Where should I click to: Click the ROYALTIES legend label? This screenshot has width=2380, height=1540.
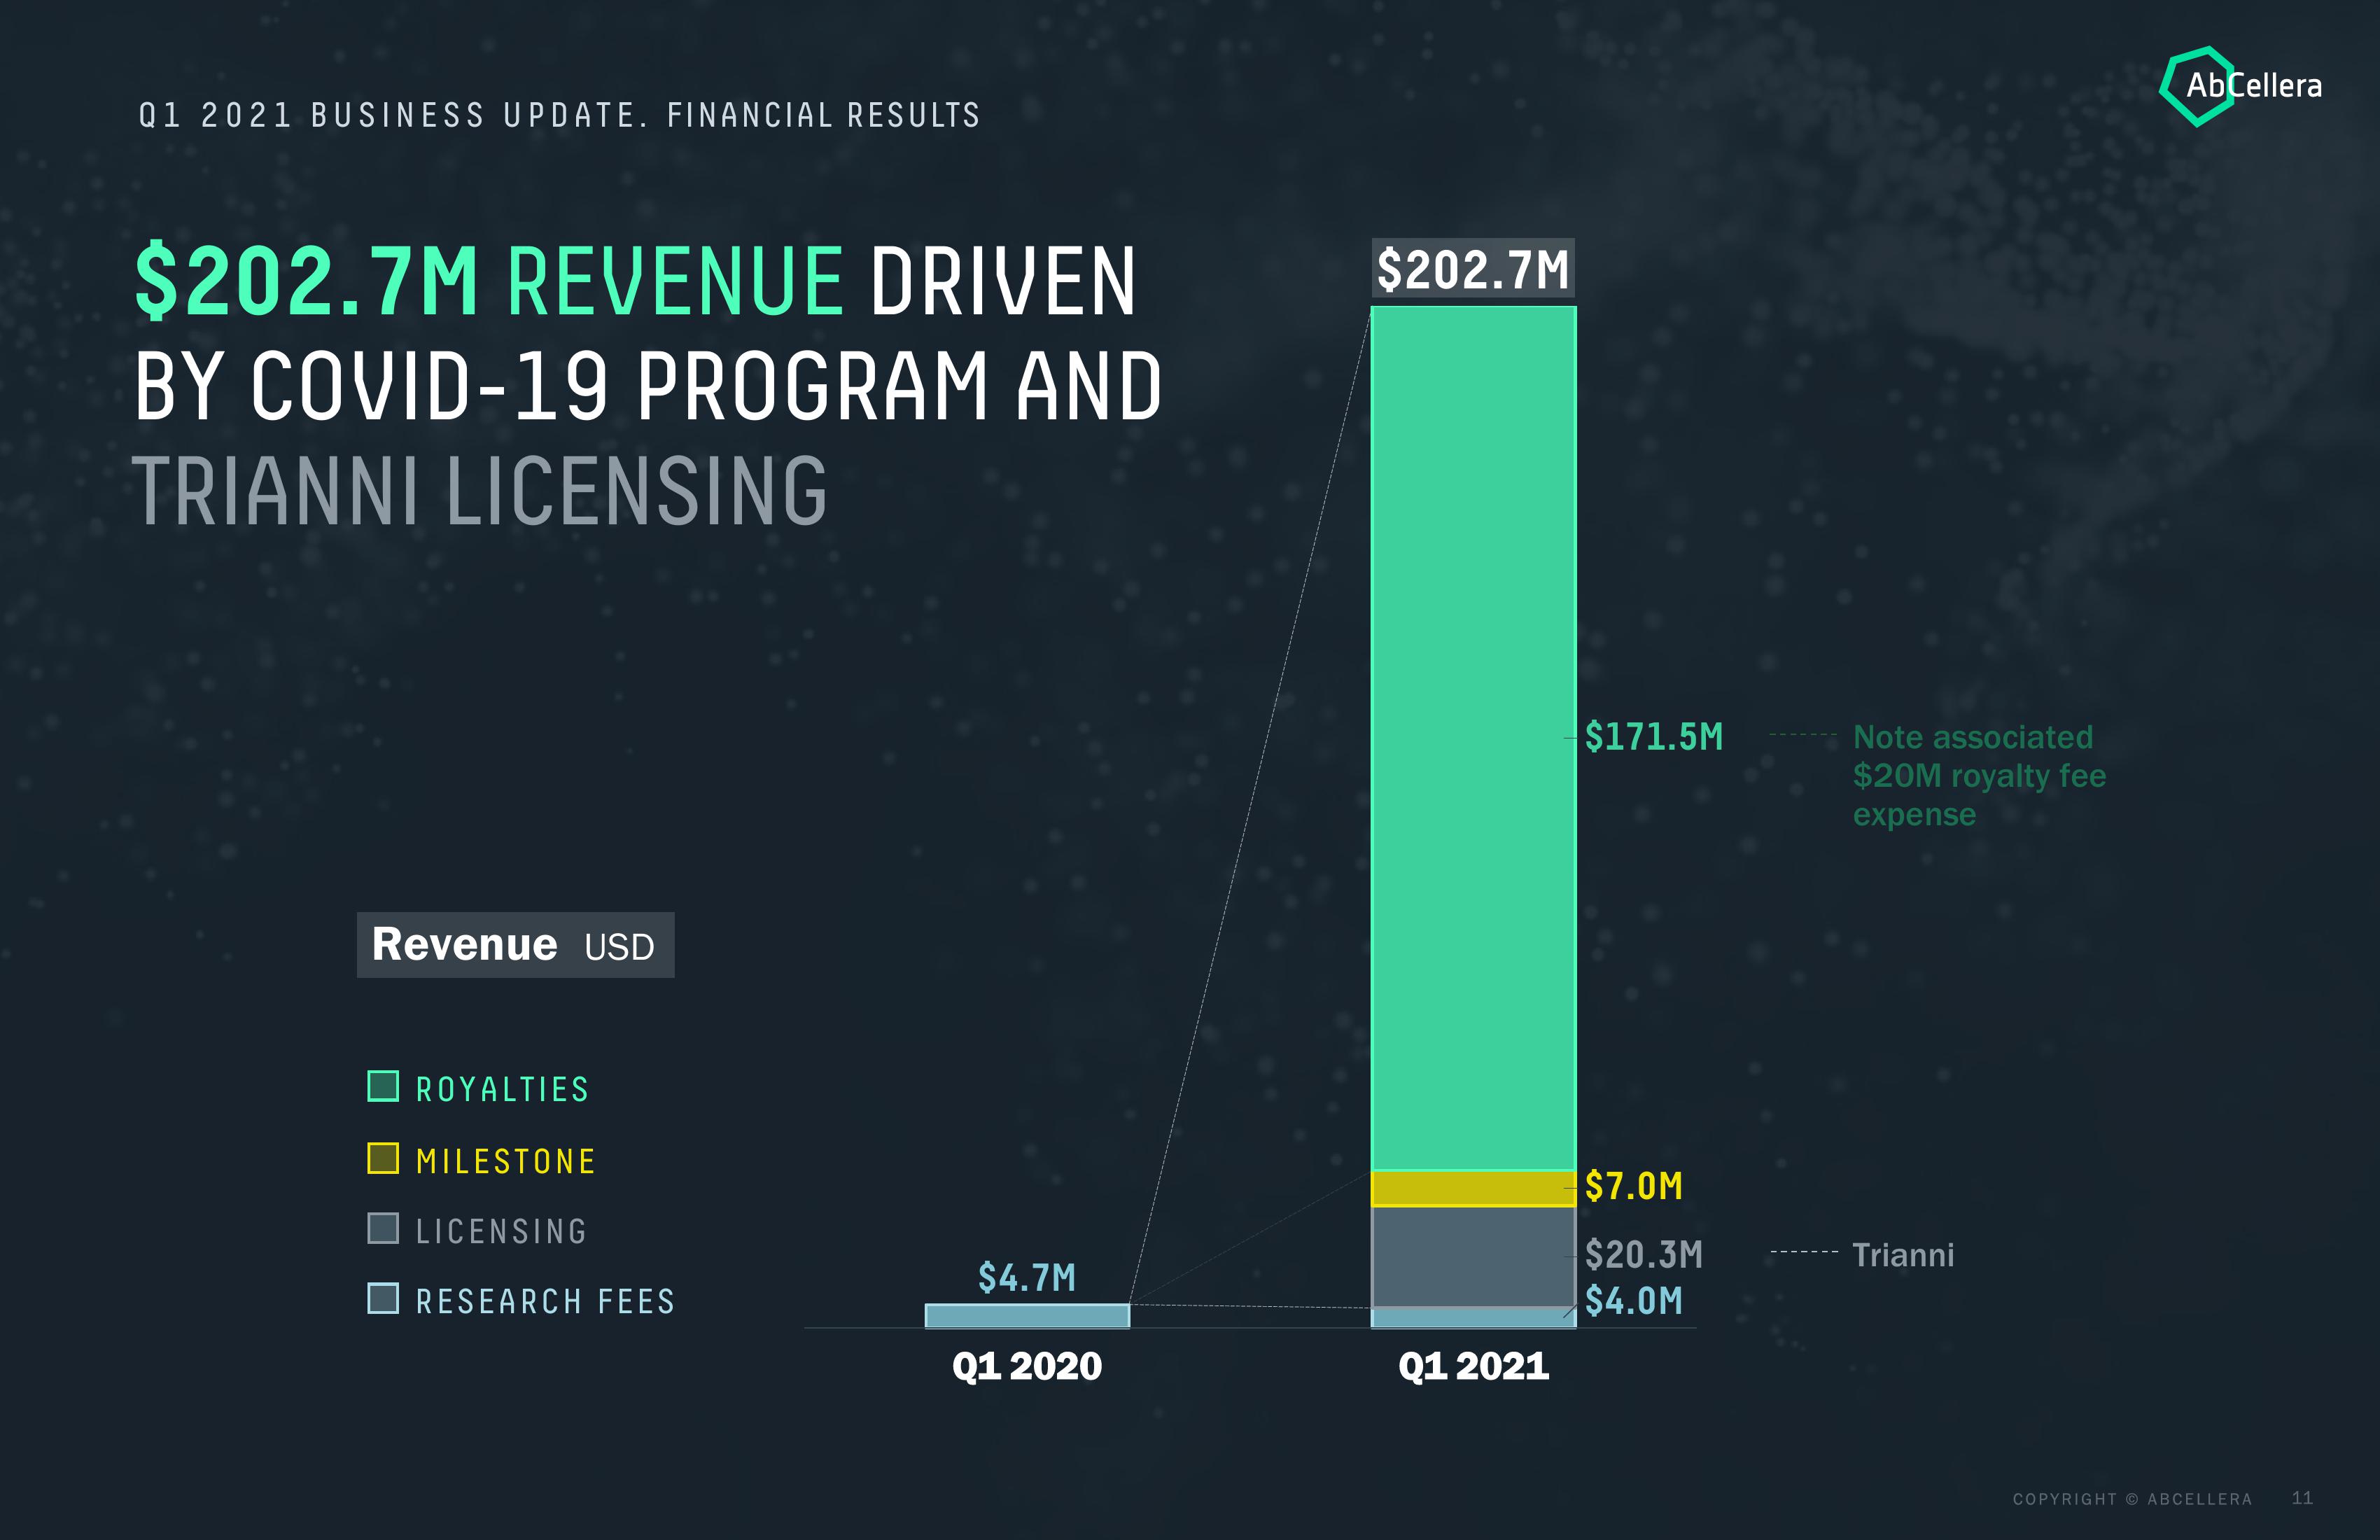coord(502,1089)
